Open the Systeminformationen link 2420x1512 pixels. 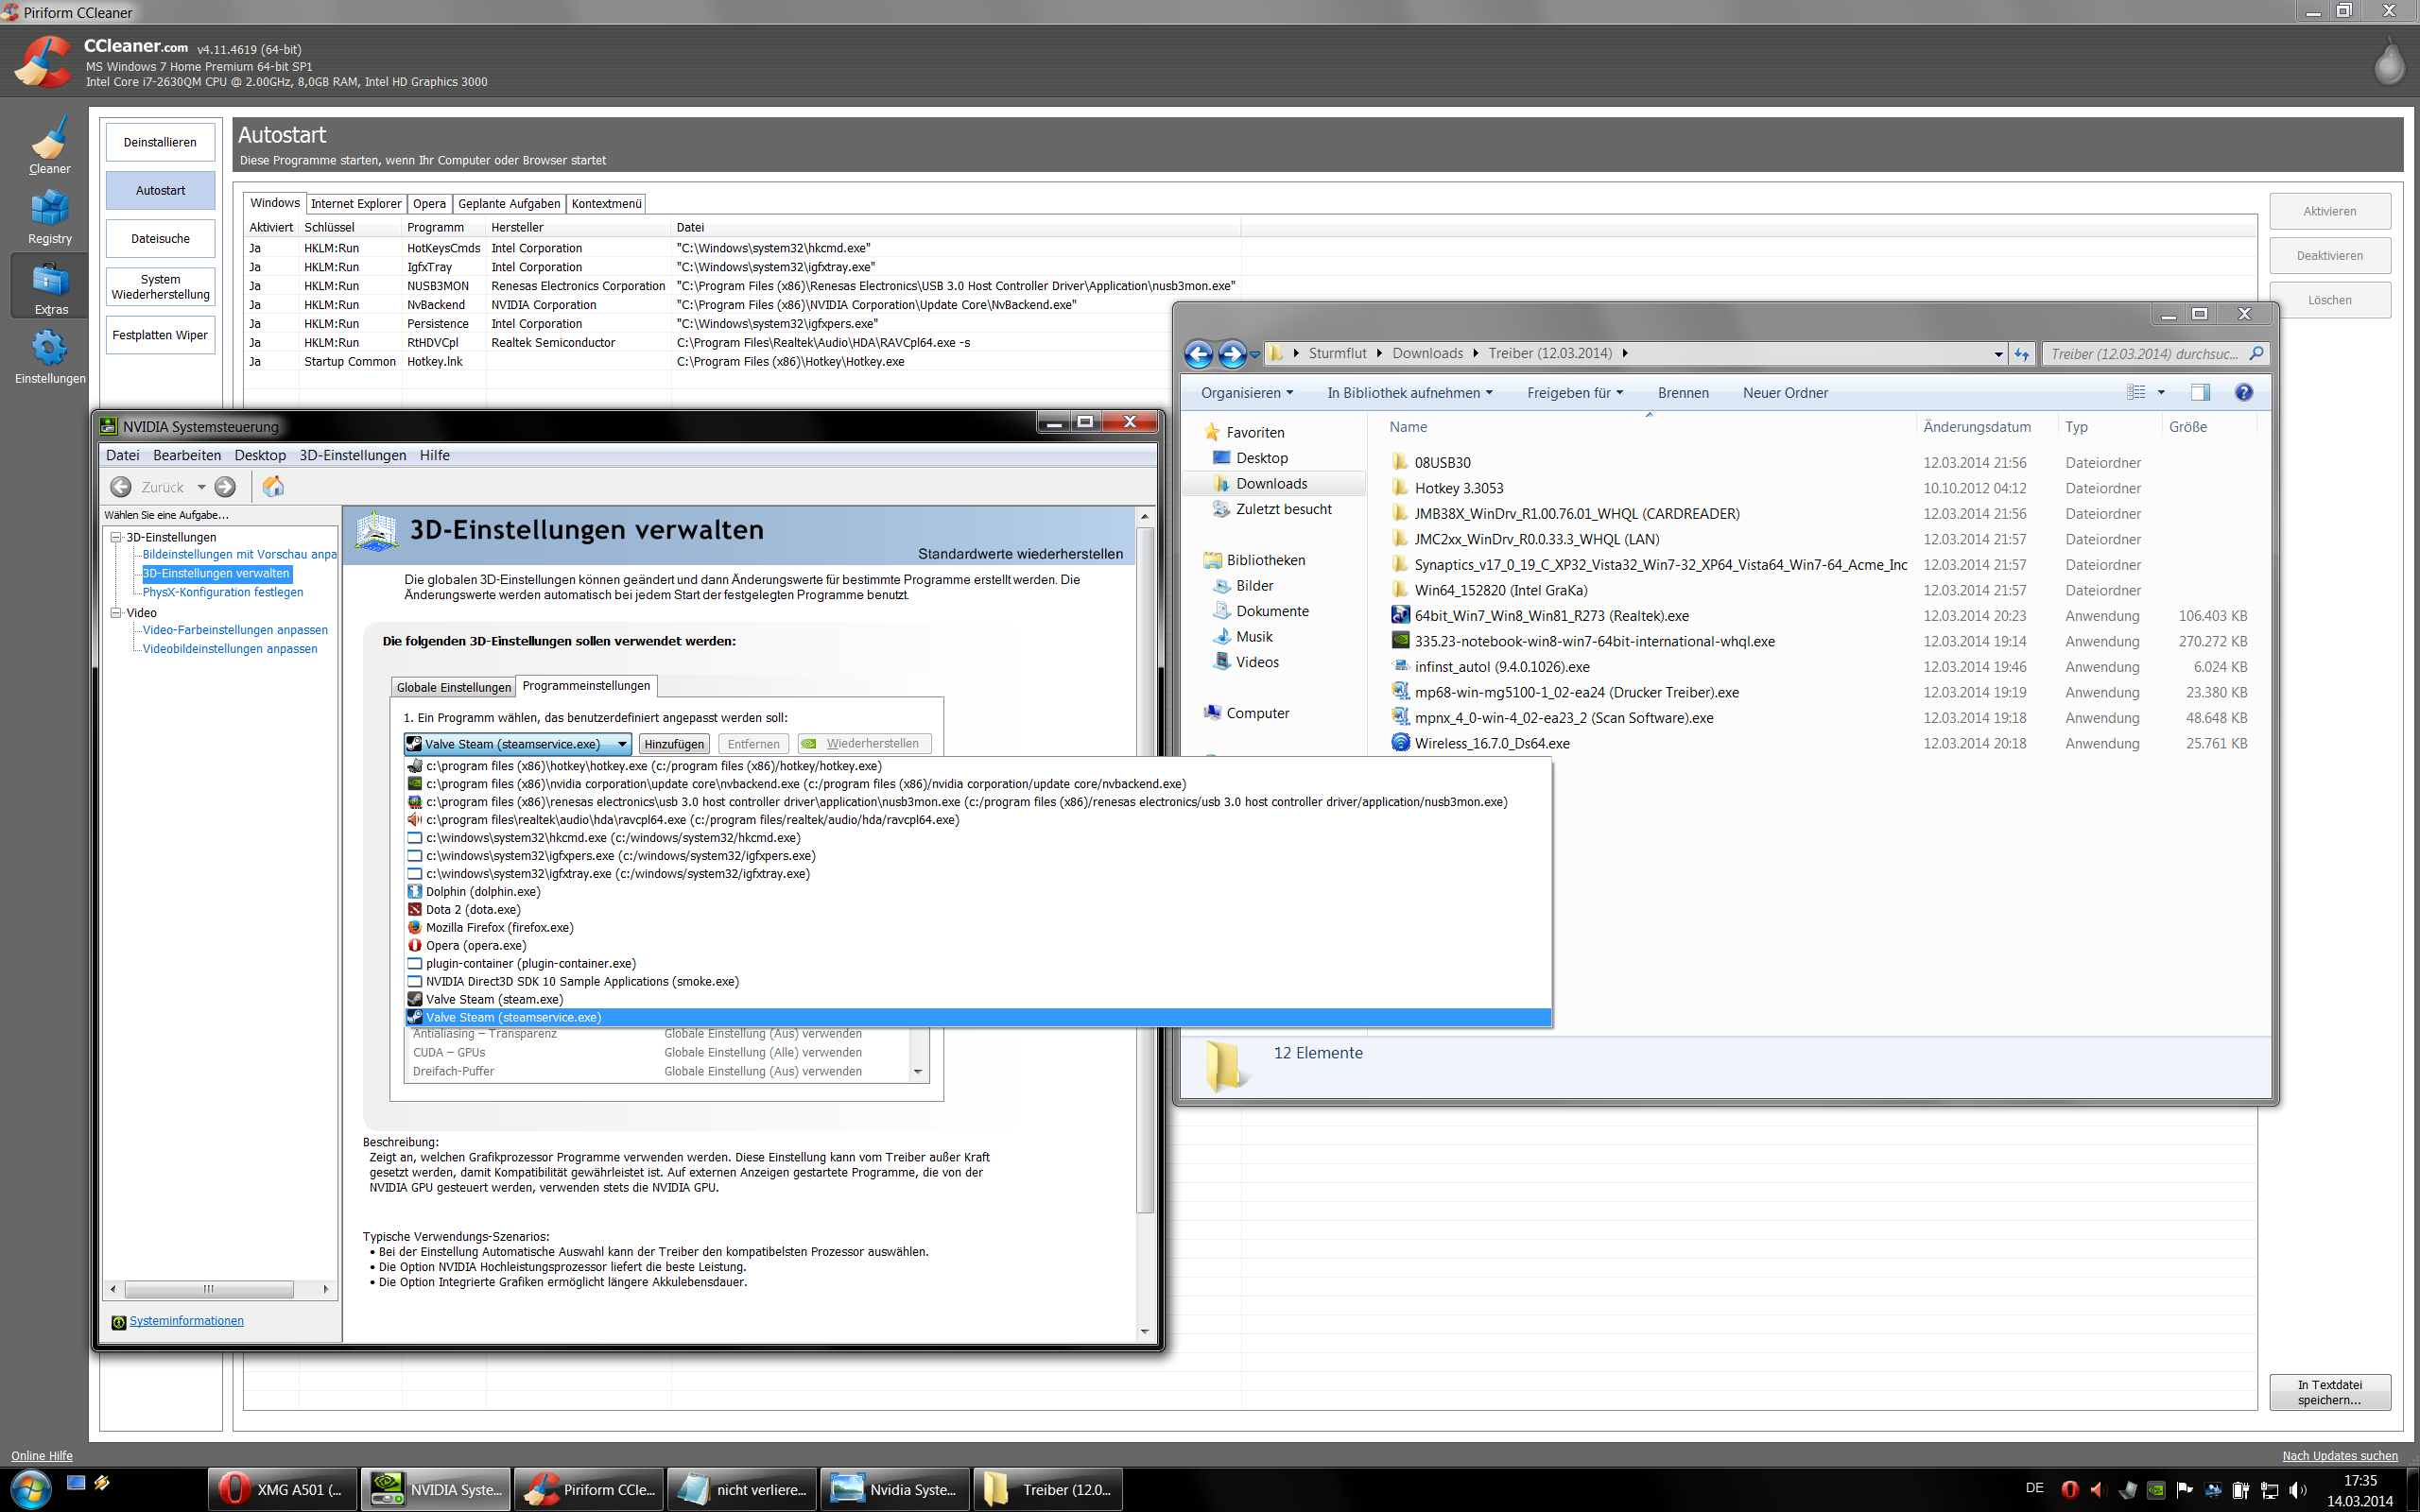[x=186, y=1321]
